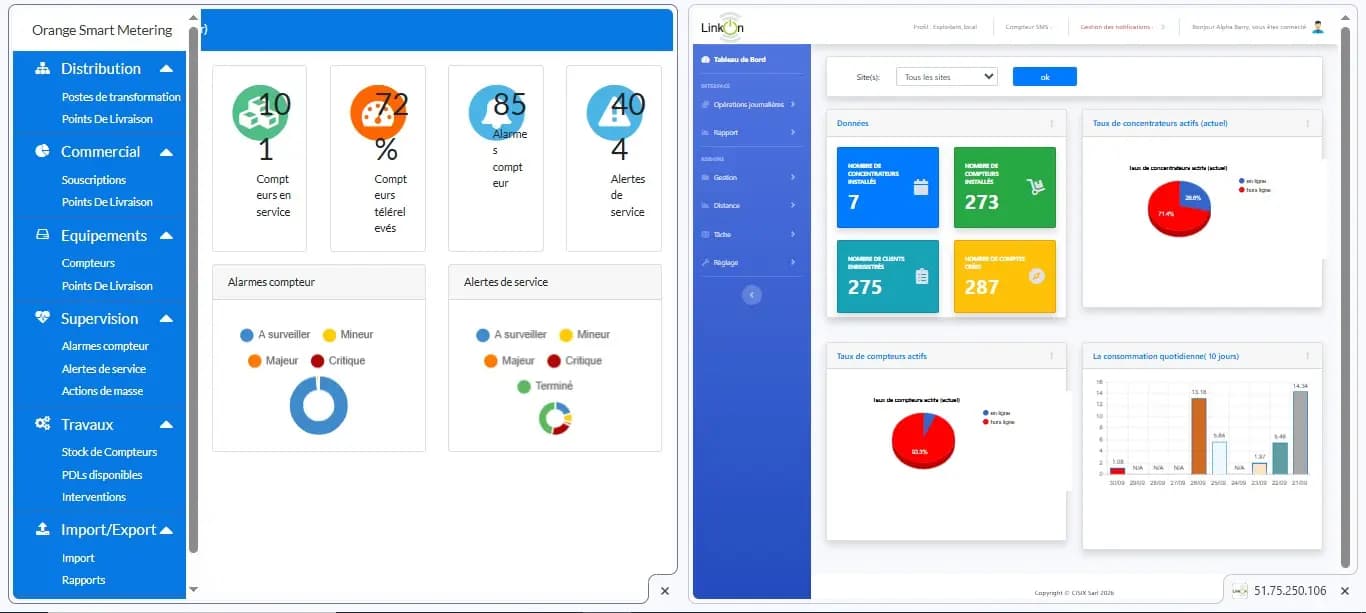The image size is (1366, 613).
Task: Click the clipboard icon on clients enregistrés card
Action: click(921, 277)
